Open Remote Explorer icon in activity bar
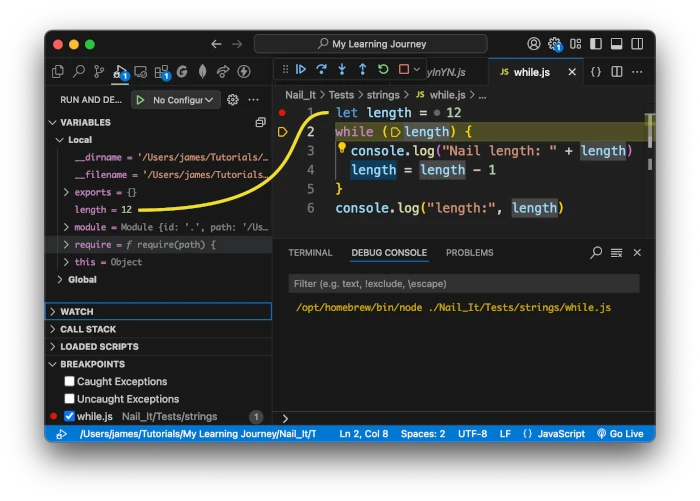 pyautogui.click(x=141, y=71)
